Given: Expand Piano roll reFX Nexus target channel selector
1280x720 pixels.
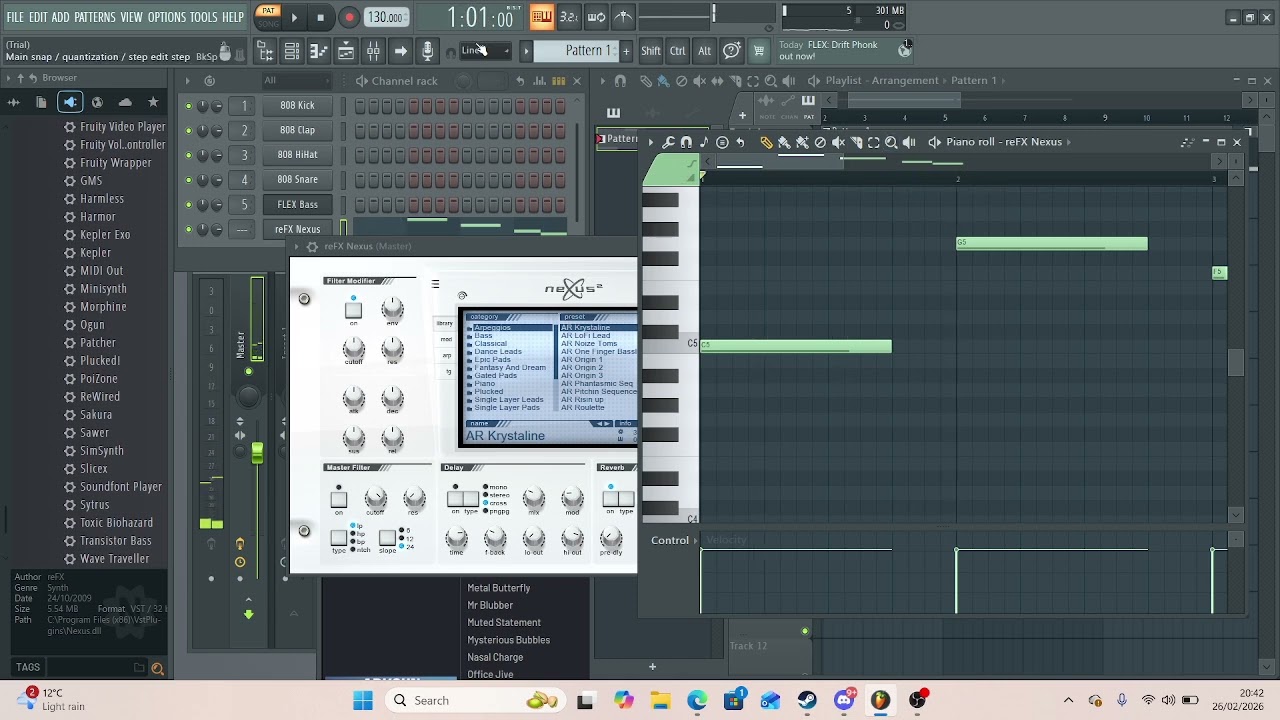Looking at the screenshot, I should point(1068,142).
